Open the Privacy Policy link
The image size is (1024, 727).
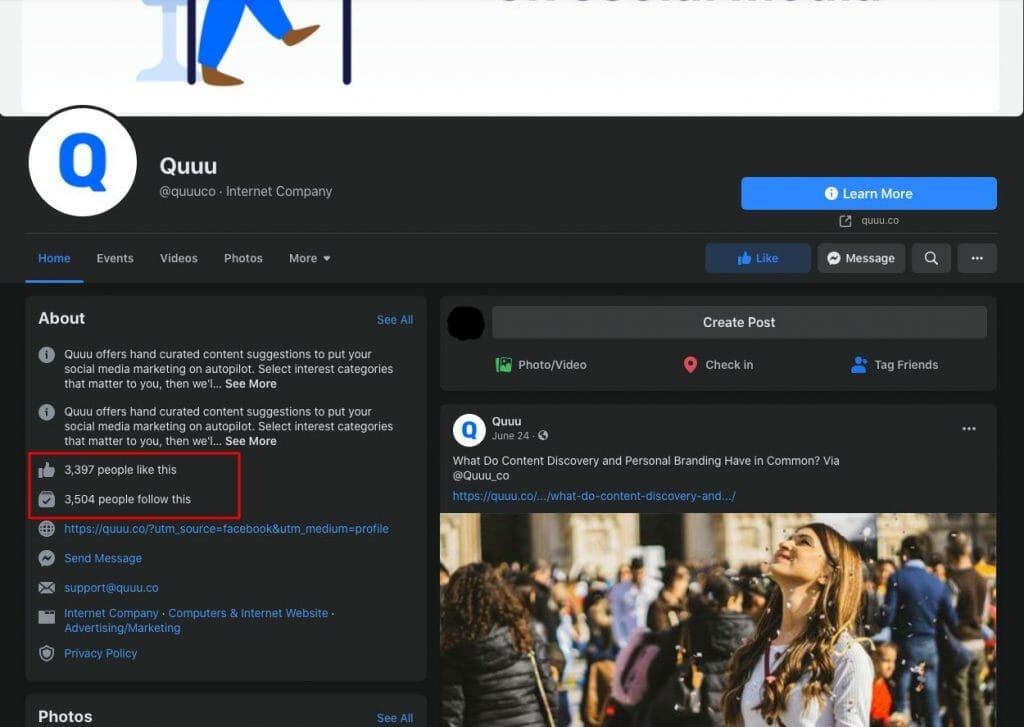click(x=101, y=653)
